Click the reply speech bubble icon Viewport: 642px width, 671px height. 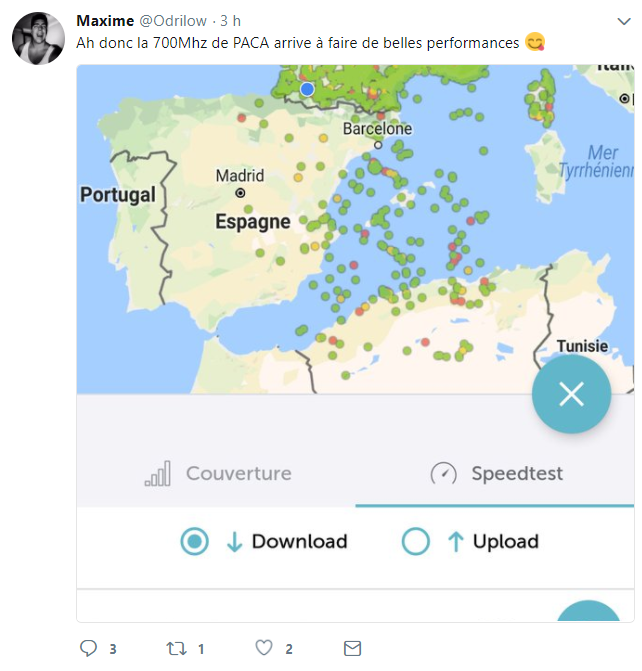point(87,649)
